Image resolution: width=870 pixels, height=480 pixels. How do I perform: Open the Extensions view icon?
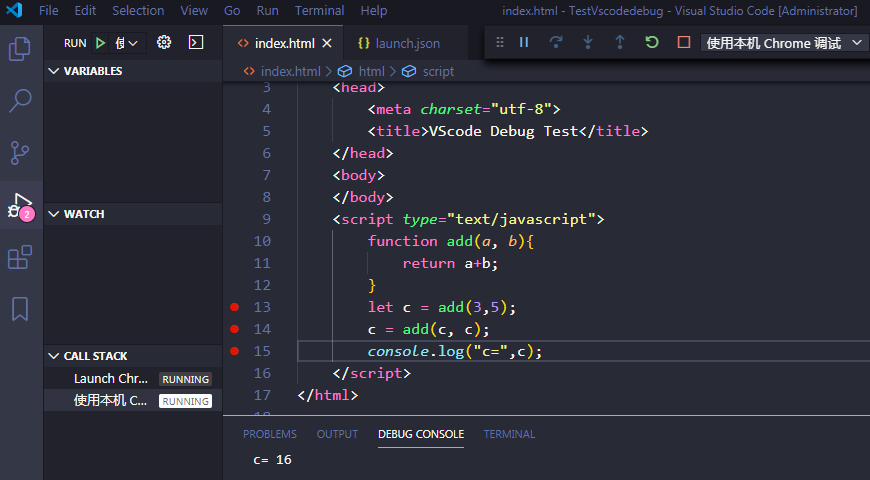[20, 258]
